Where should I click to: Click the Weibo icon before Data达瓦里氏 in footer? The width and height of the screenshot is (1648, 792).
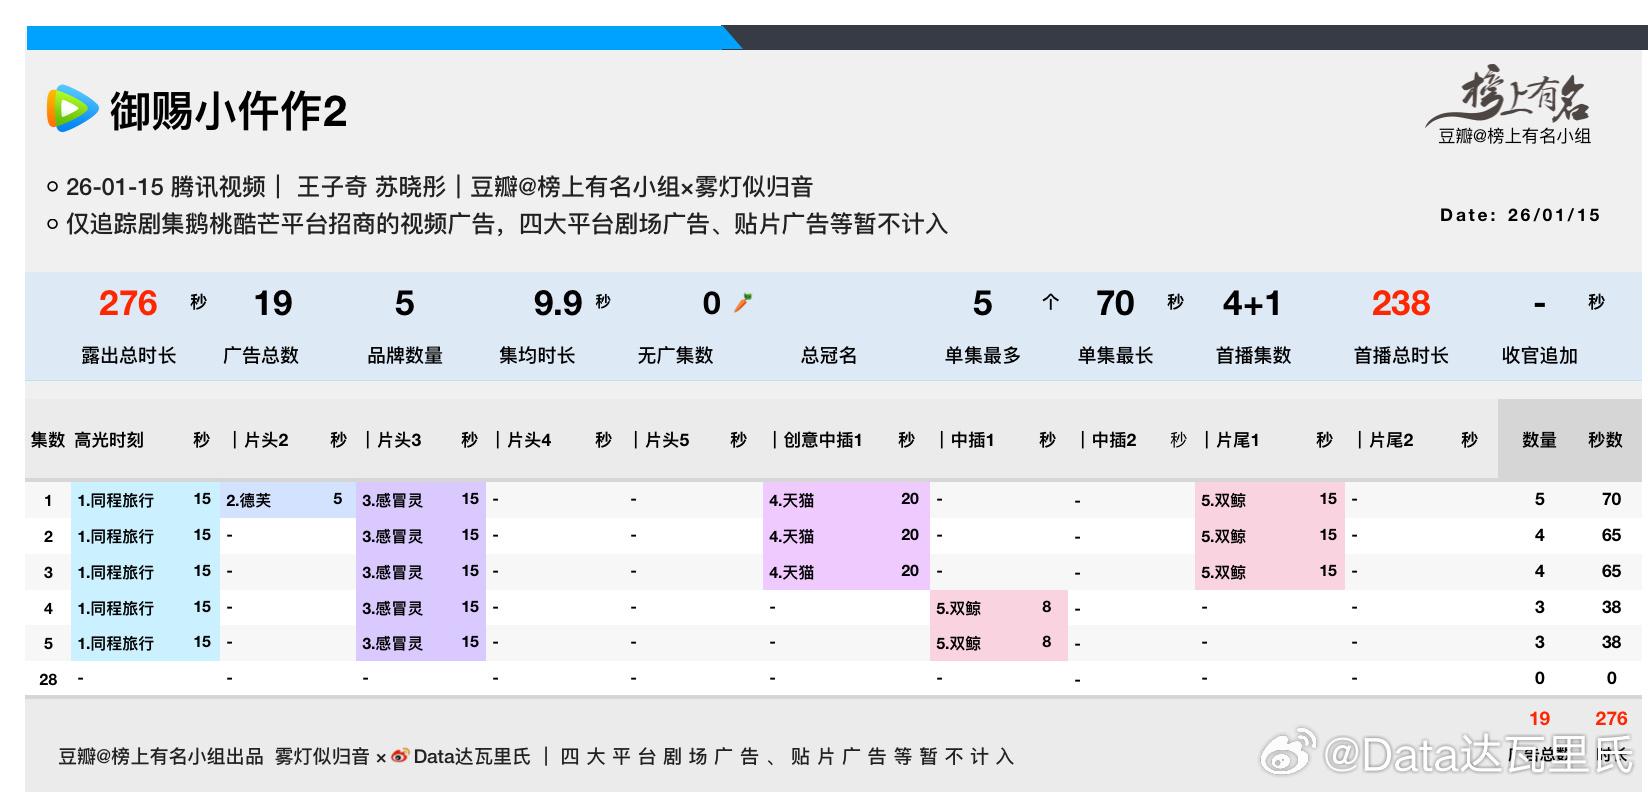click(x=399, y=756)
